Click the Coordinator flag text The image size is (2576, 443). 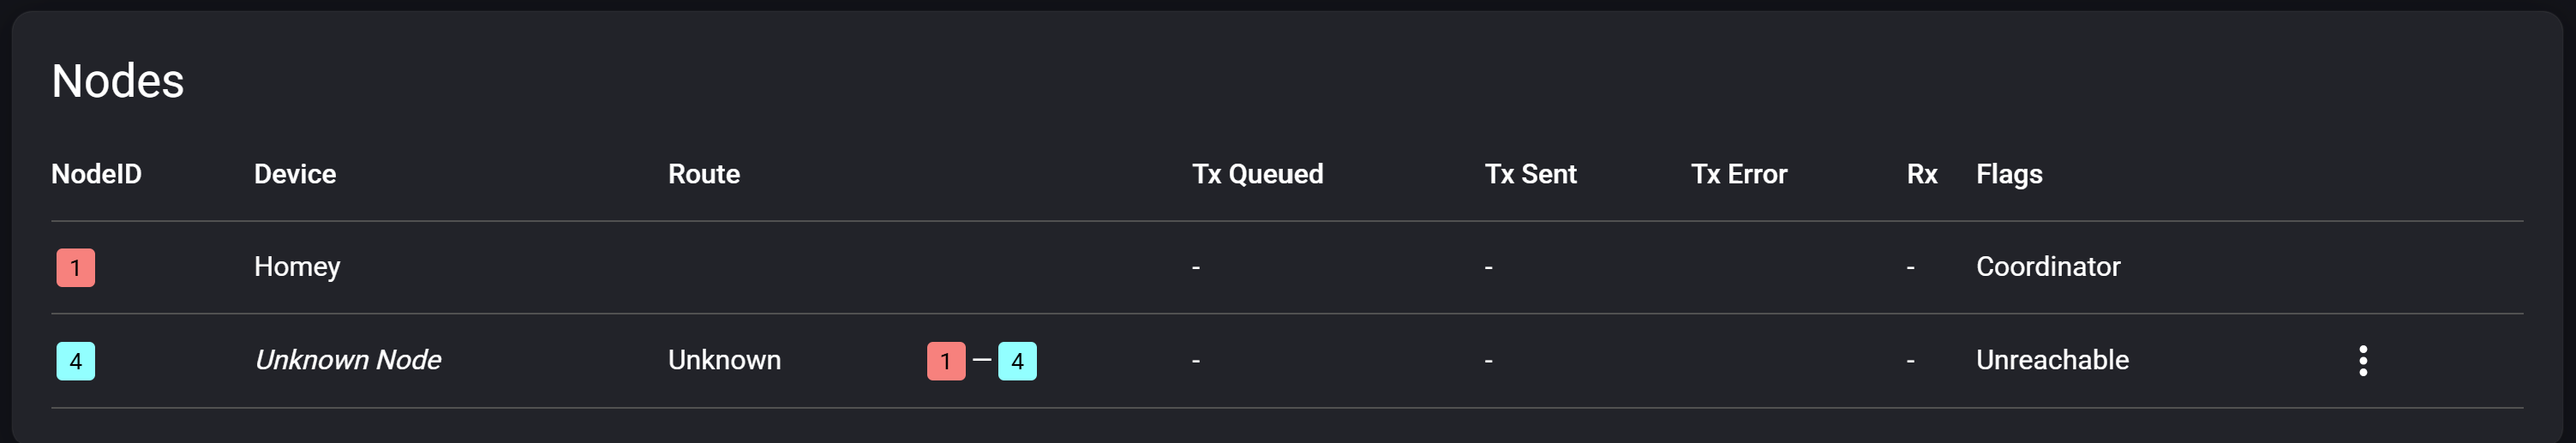(x=2048, y=267)
